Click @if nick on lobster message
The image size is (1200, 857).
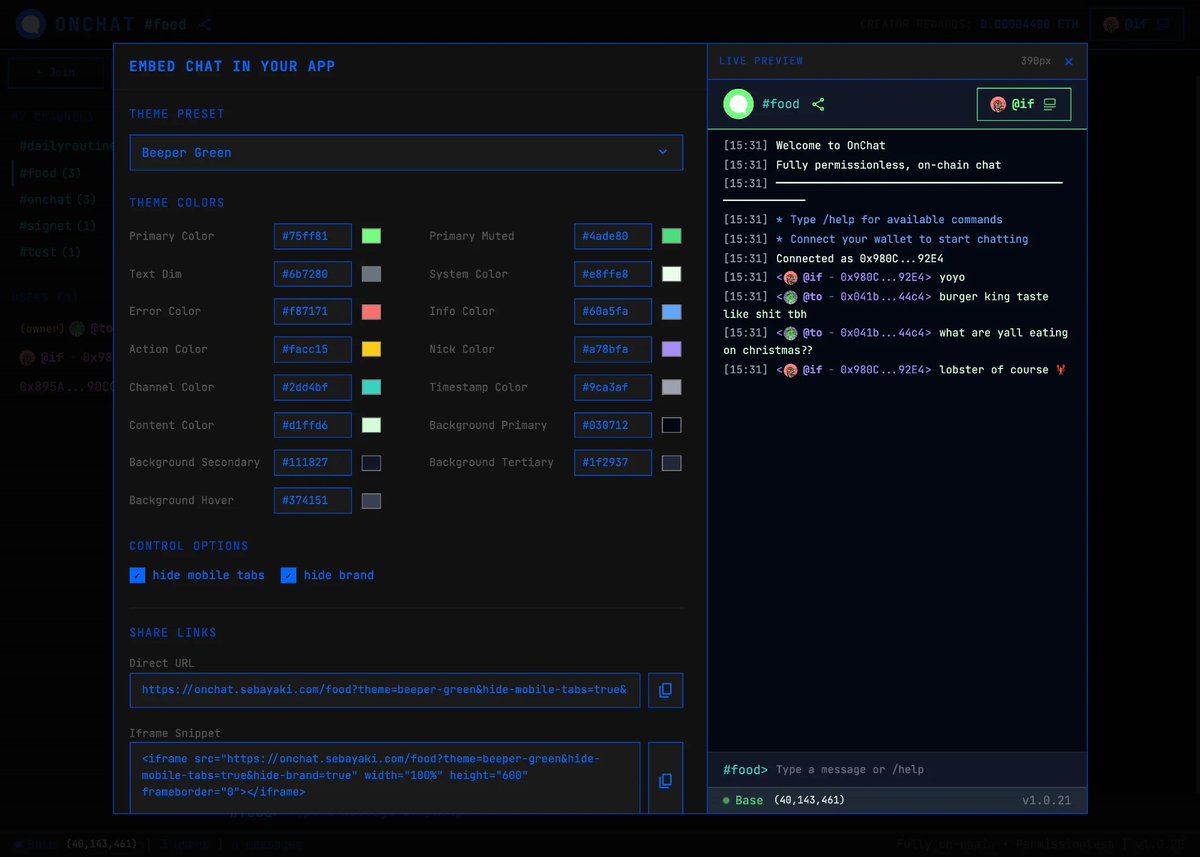(x=812, y=370)
